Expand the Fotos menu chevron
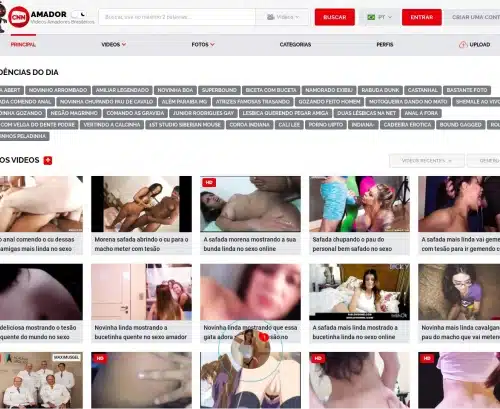 click(212, 44)
